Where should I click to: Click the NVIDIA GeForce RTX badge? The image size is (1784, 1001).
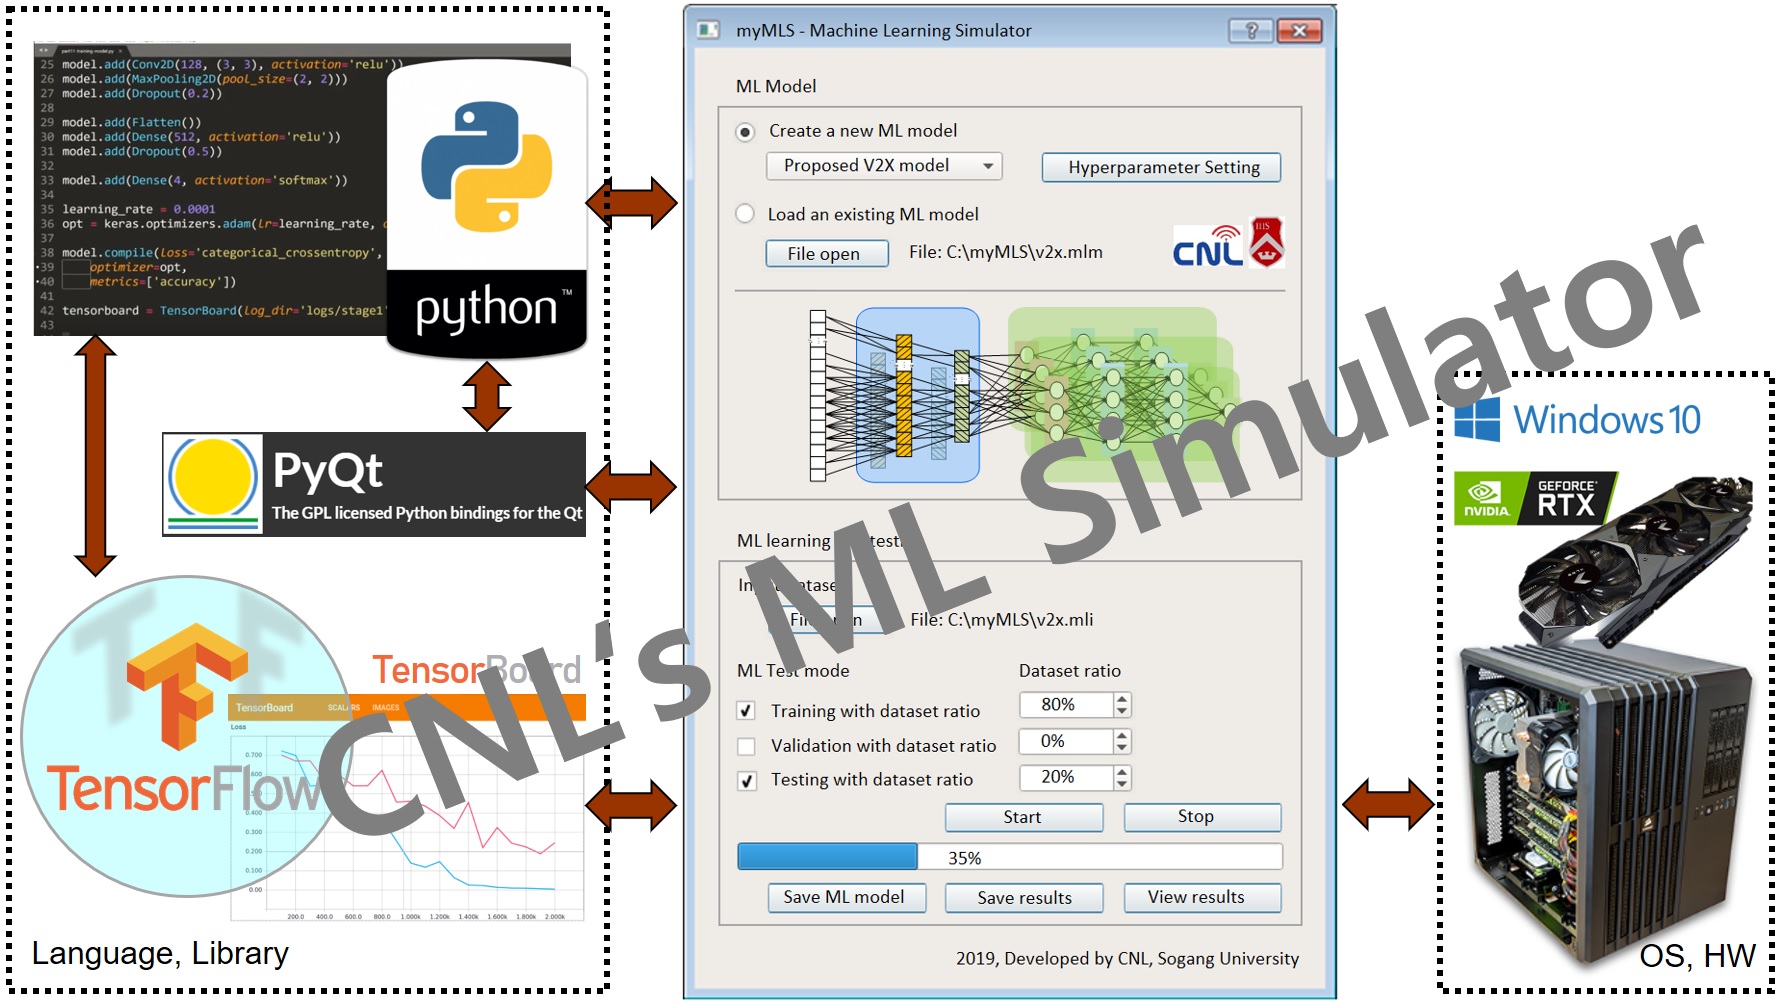point(1535,498)
